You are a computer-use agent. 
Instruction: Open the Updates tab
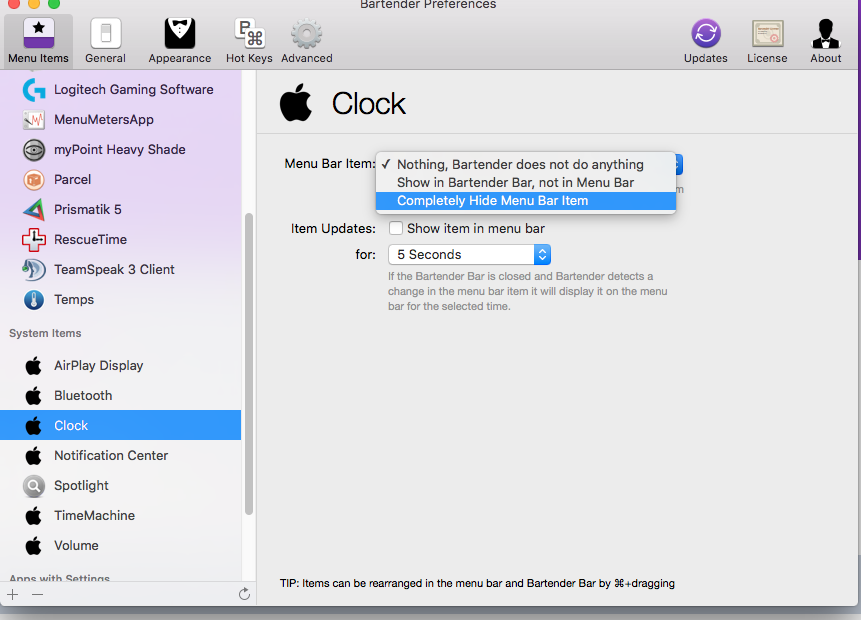706,41
